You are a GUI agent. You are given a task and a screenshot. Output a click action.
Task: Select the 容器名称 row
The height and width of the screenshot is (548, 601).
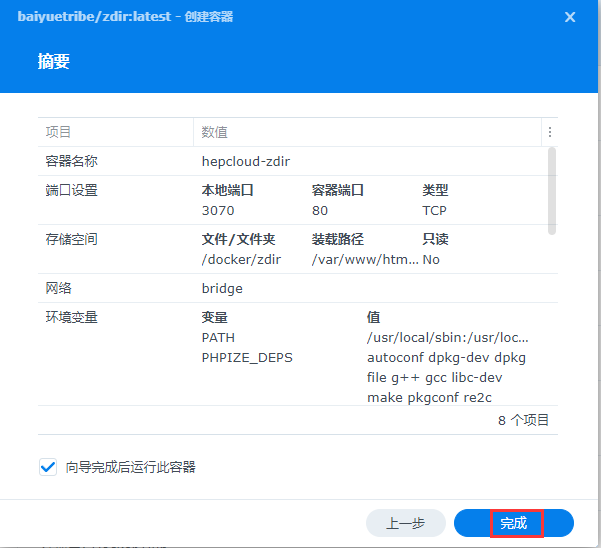pyautogui.click(x=72, y=161)
